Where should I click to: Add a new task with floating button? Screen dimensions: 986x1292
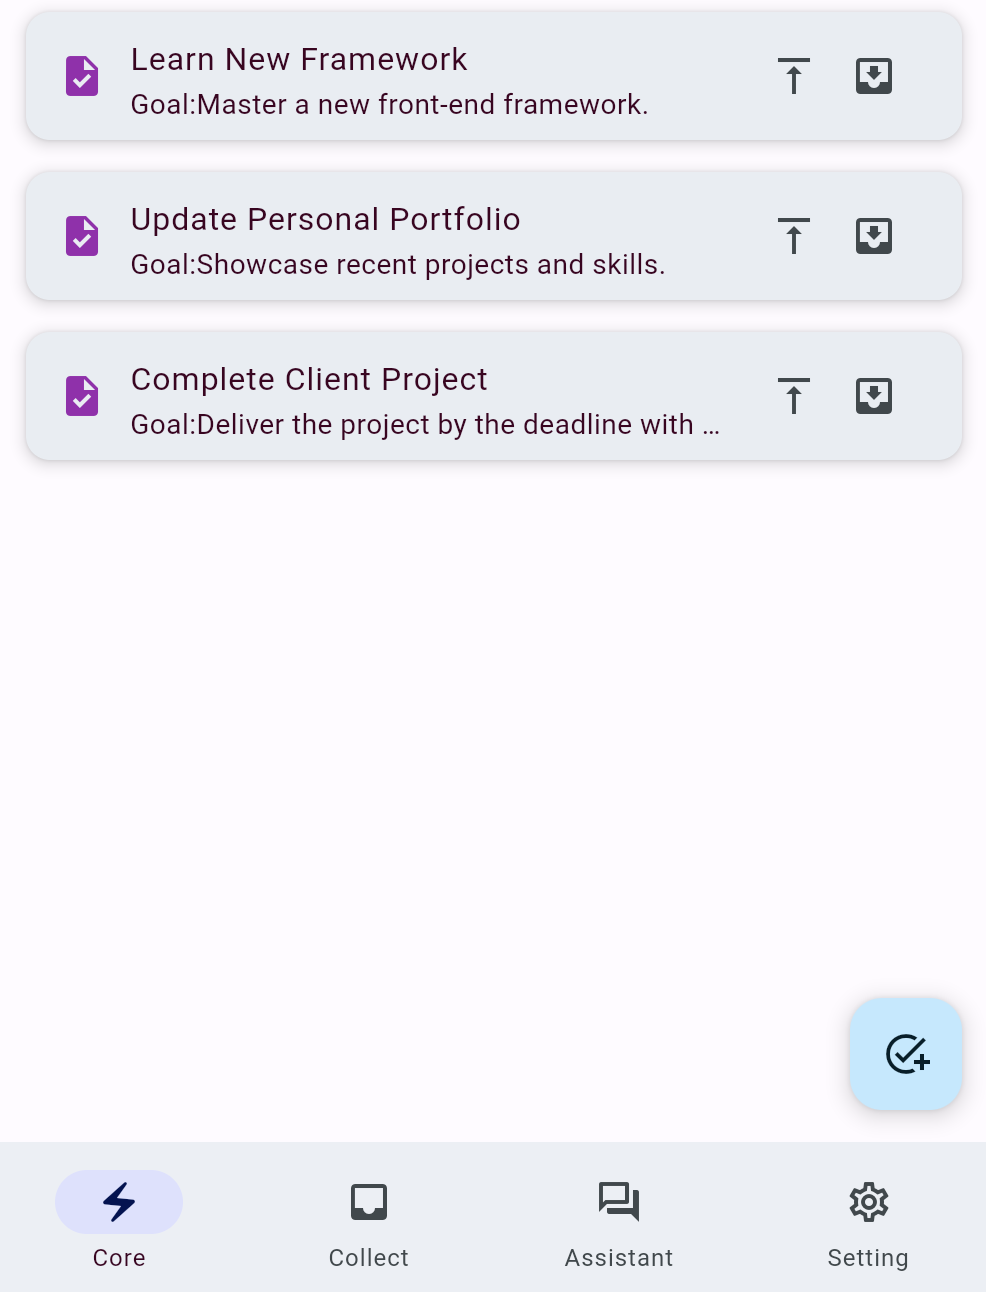[906, 1054]
